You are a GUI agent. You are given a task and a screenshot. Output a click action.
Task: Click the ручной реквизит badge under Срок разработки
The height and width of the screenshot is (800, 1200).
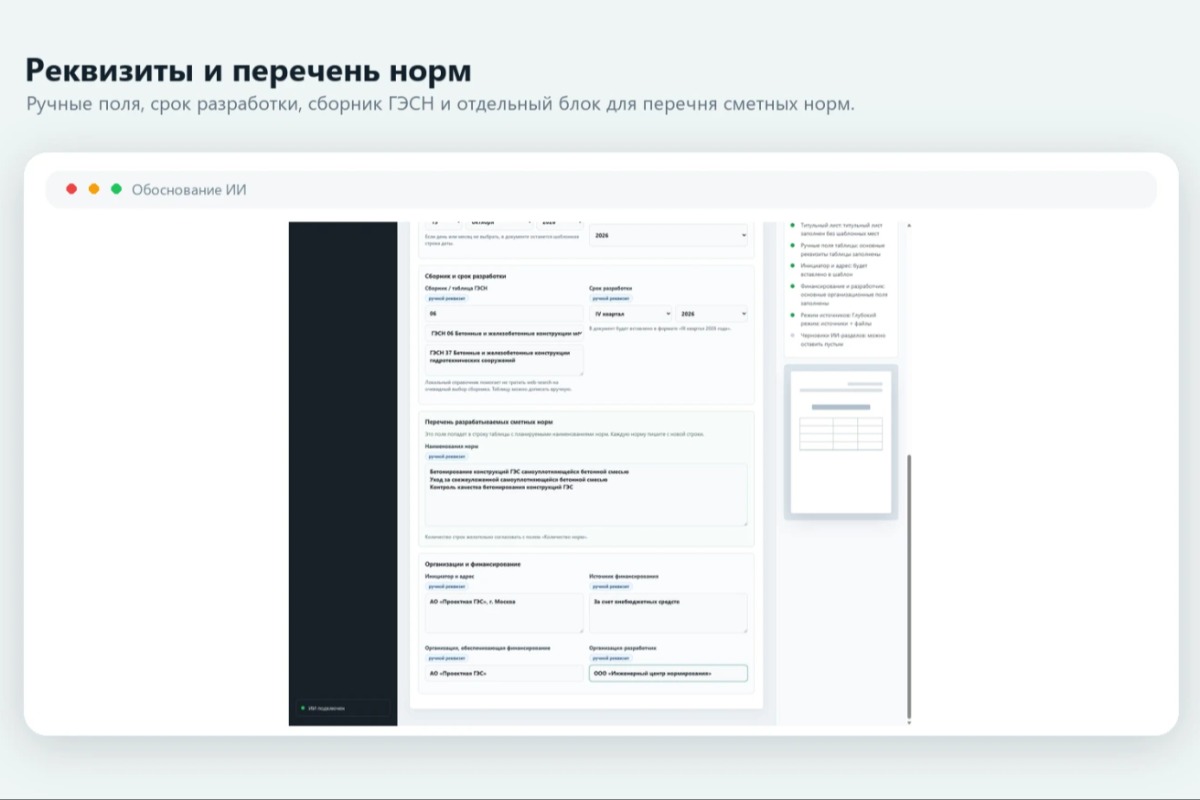(611, 298)
